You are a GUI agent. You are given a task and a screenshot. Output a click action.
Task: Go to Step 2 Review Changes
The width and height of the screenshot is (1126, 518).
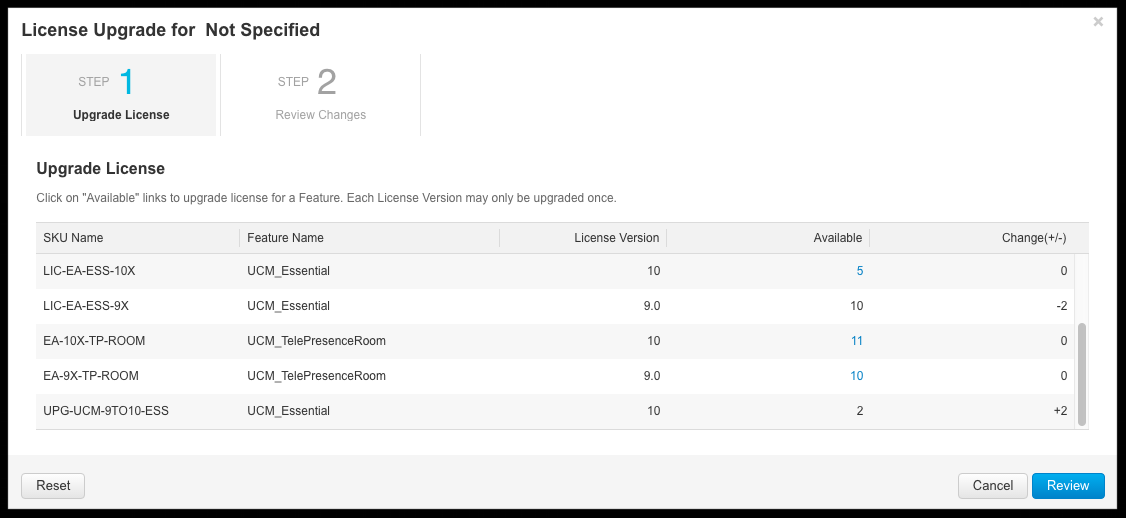[x=320, y=95]
